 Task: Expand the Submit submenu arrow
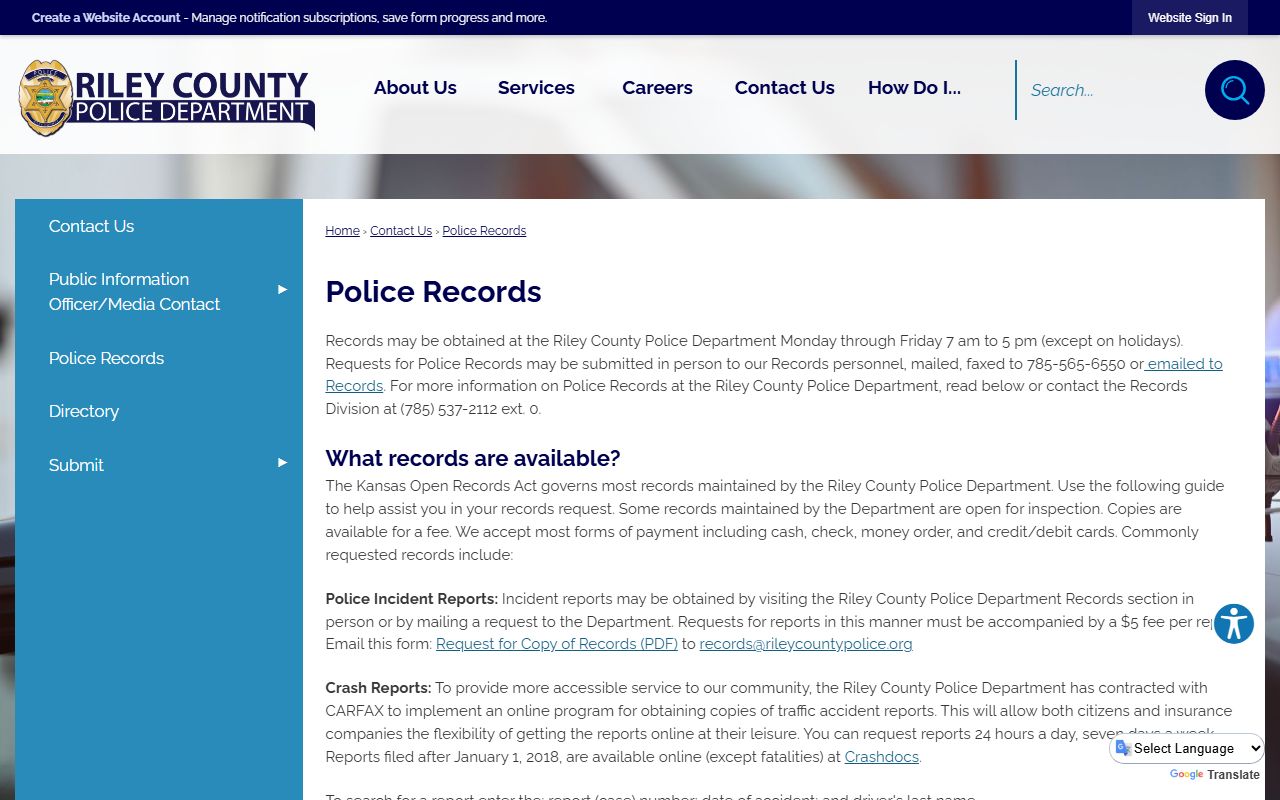282,463
